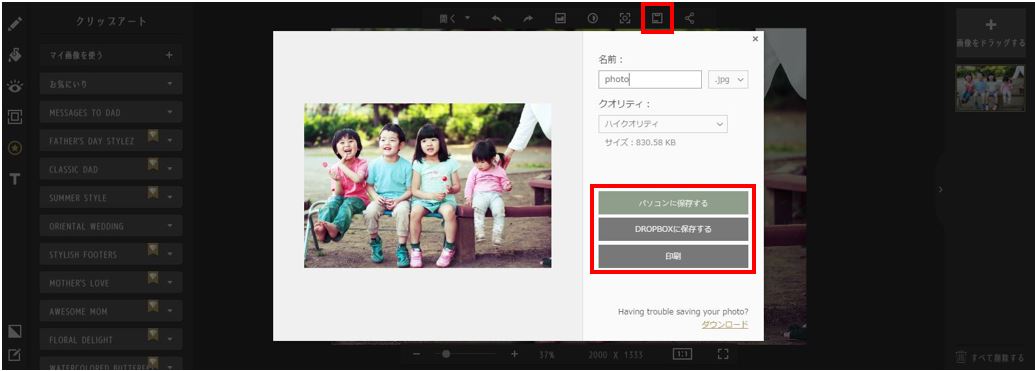Expand the お気にいり category
Viewport: 1035px width, 371px height.
click(170, 84)
